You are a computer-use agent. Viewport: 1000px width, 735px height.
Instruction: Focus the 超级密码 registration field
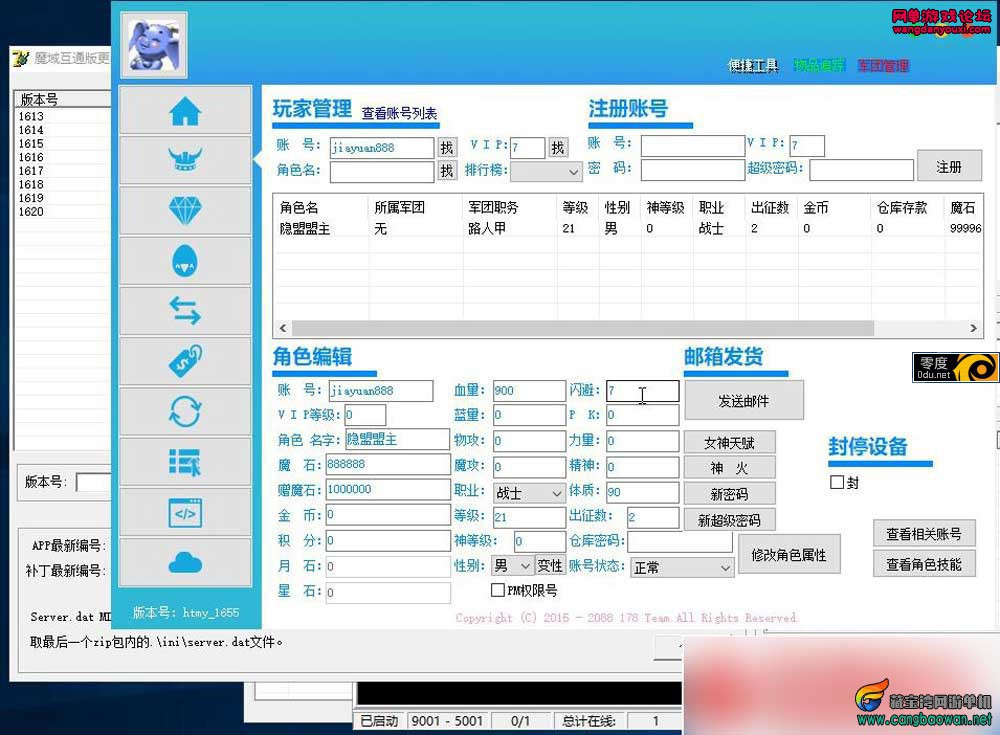(862, 170)
